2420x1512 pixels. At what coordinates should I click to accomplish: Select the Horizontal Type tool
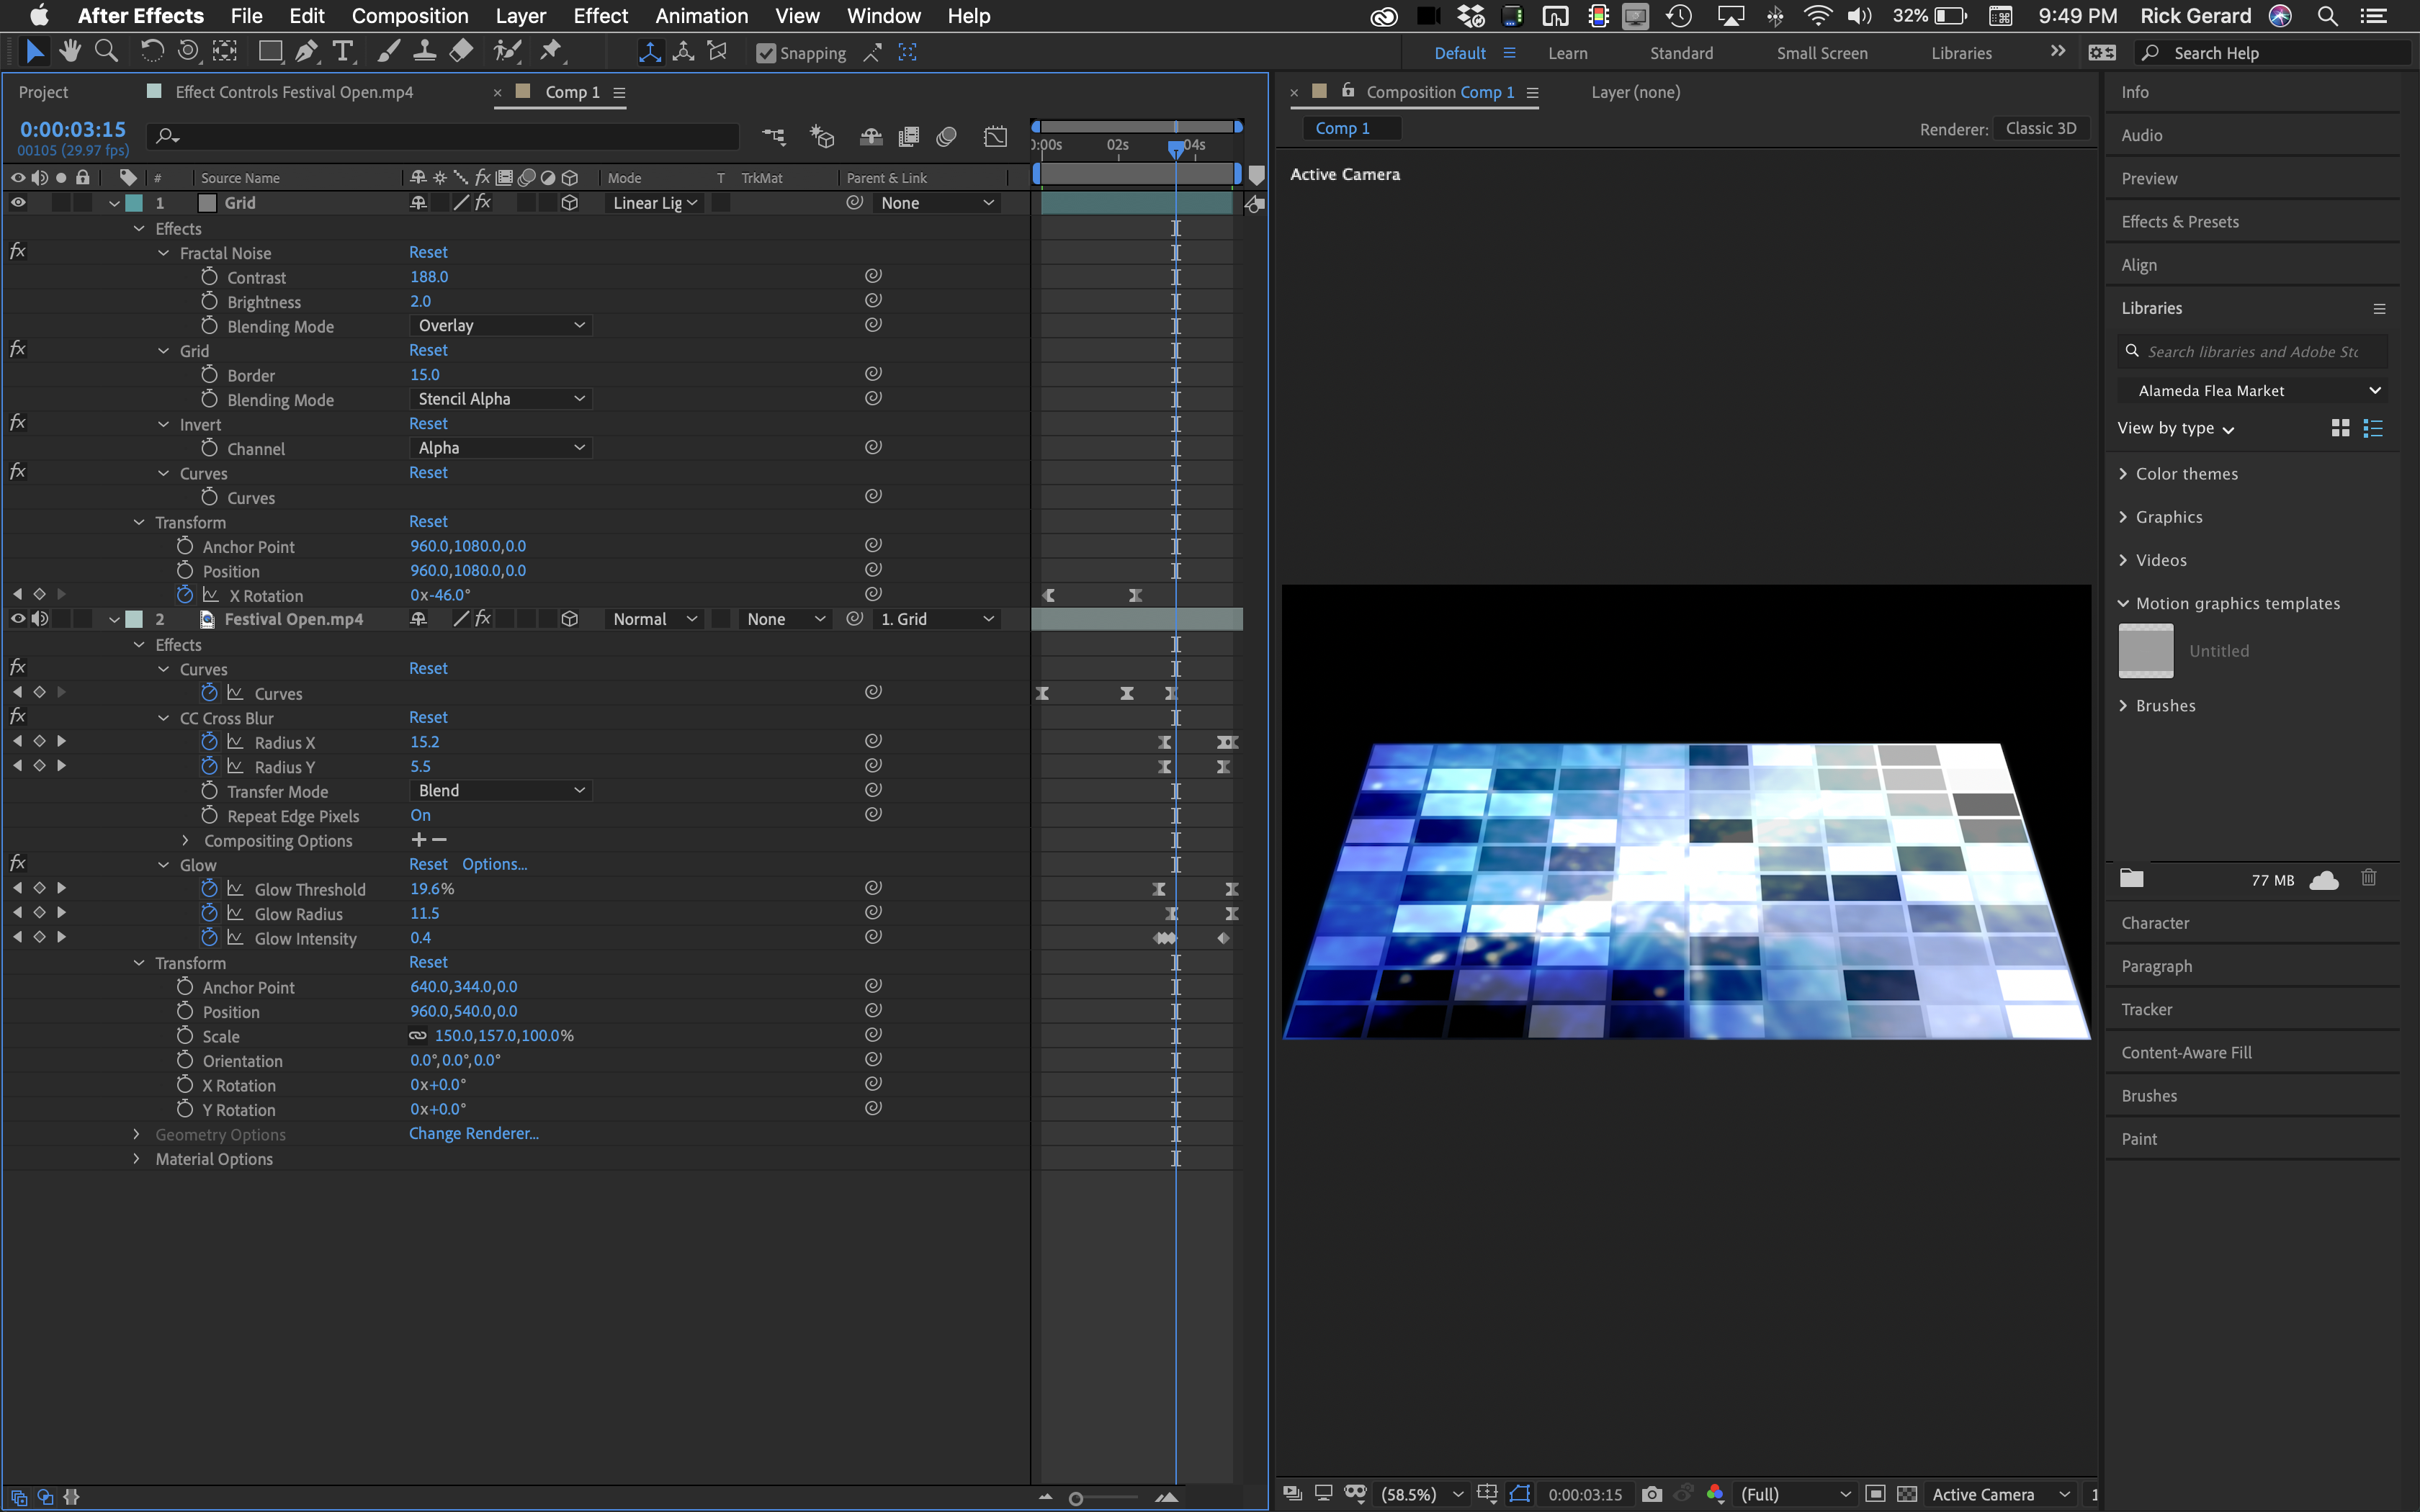tap(343, 51)
